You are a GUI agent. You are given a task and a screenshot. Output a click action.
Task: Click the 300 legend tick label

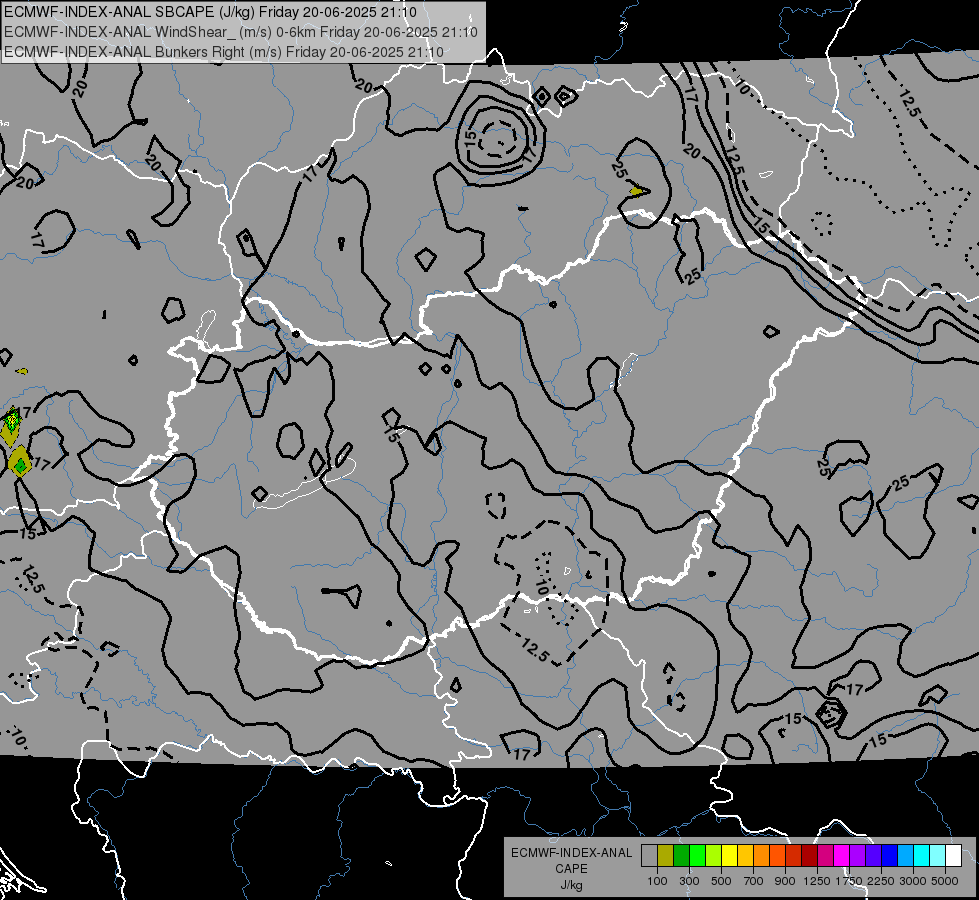689,881
